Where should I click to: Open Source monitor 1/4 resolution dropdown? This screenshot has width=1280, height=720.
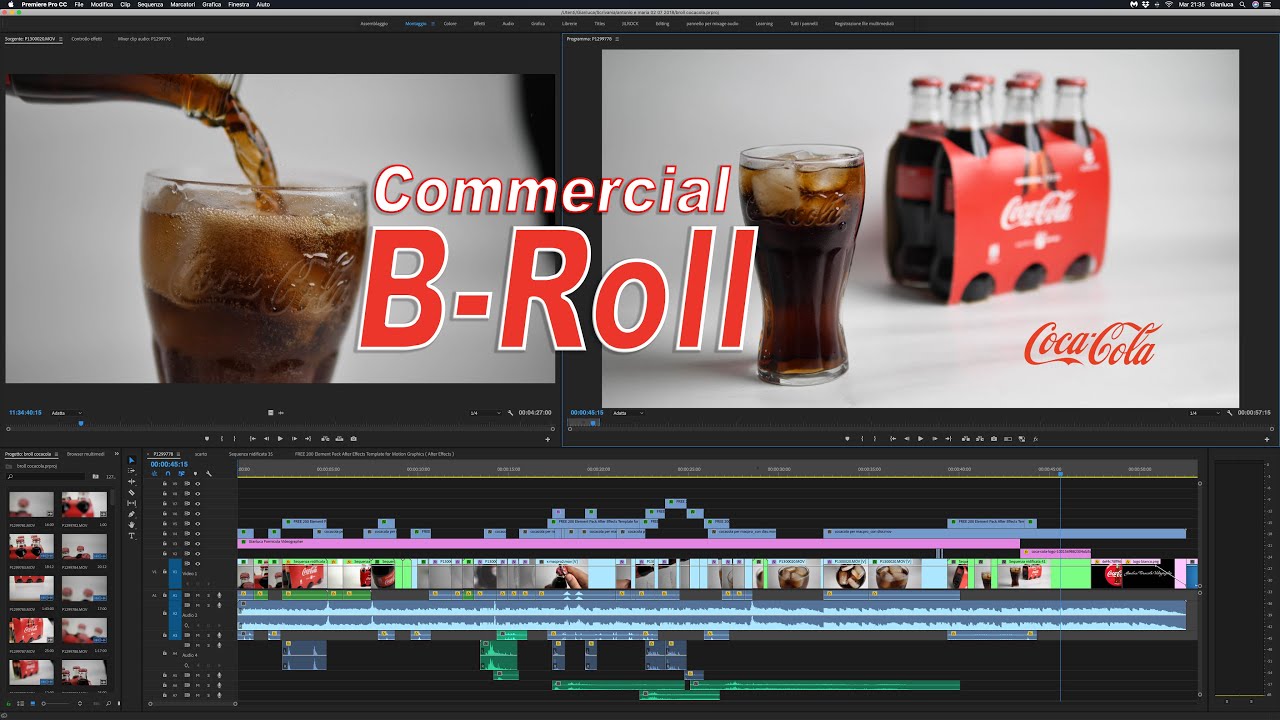pos(486,412)
